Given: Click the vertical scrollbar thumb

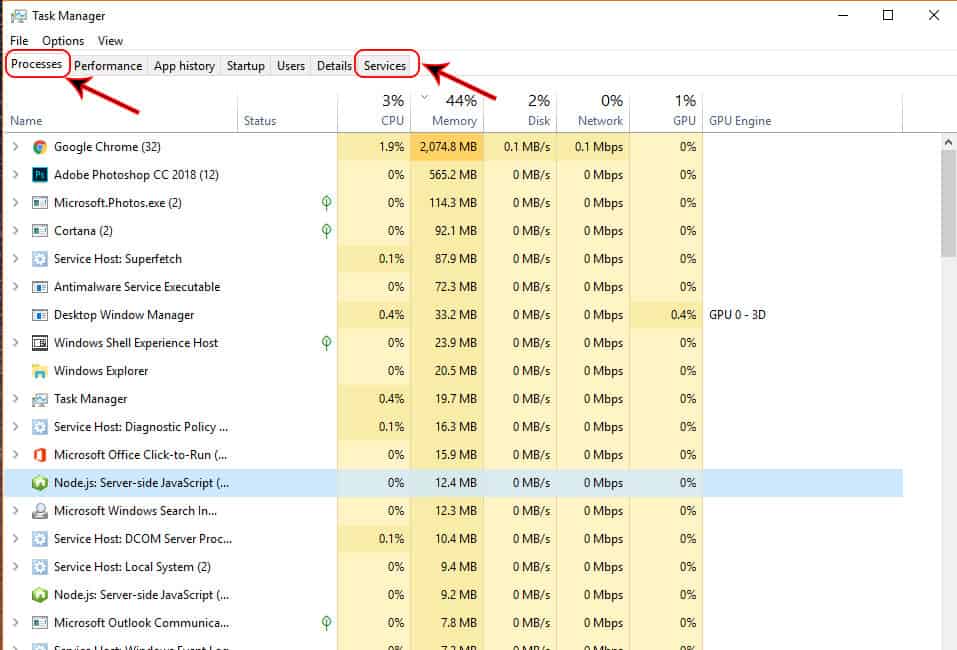Looking at the screenshot, I should click(948, 204).
